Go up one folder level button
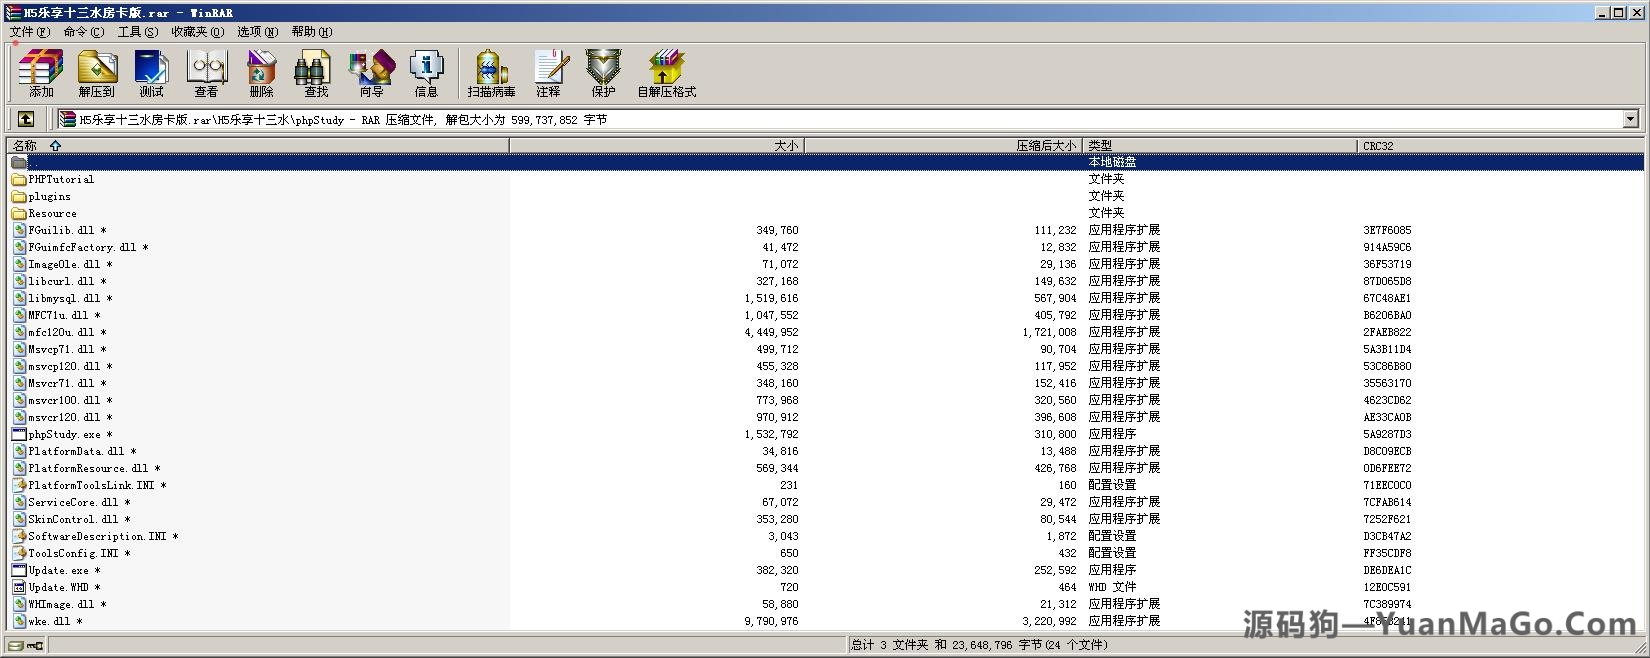This screenshot has width=1650, height=658. point(26,119)
